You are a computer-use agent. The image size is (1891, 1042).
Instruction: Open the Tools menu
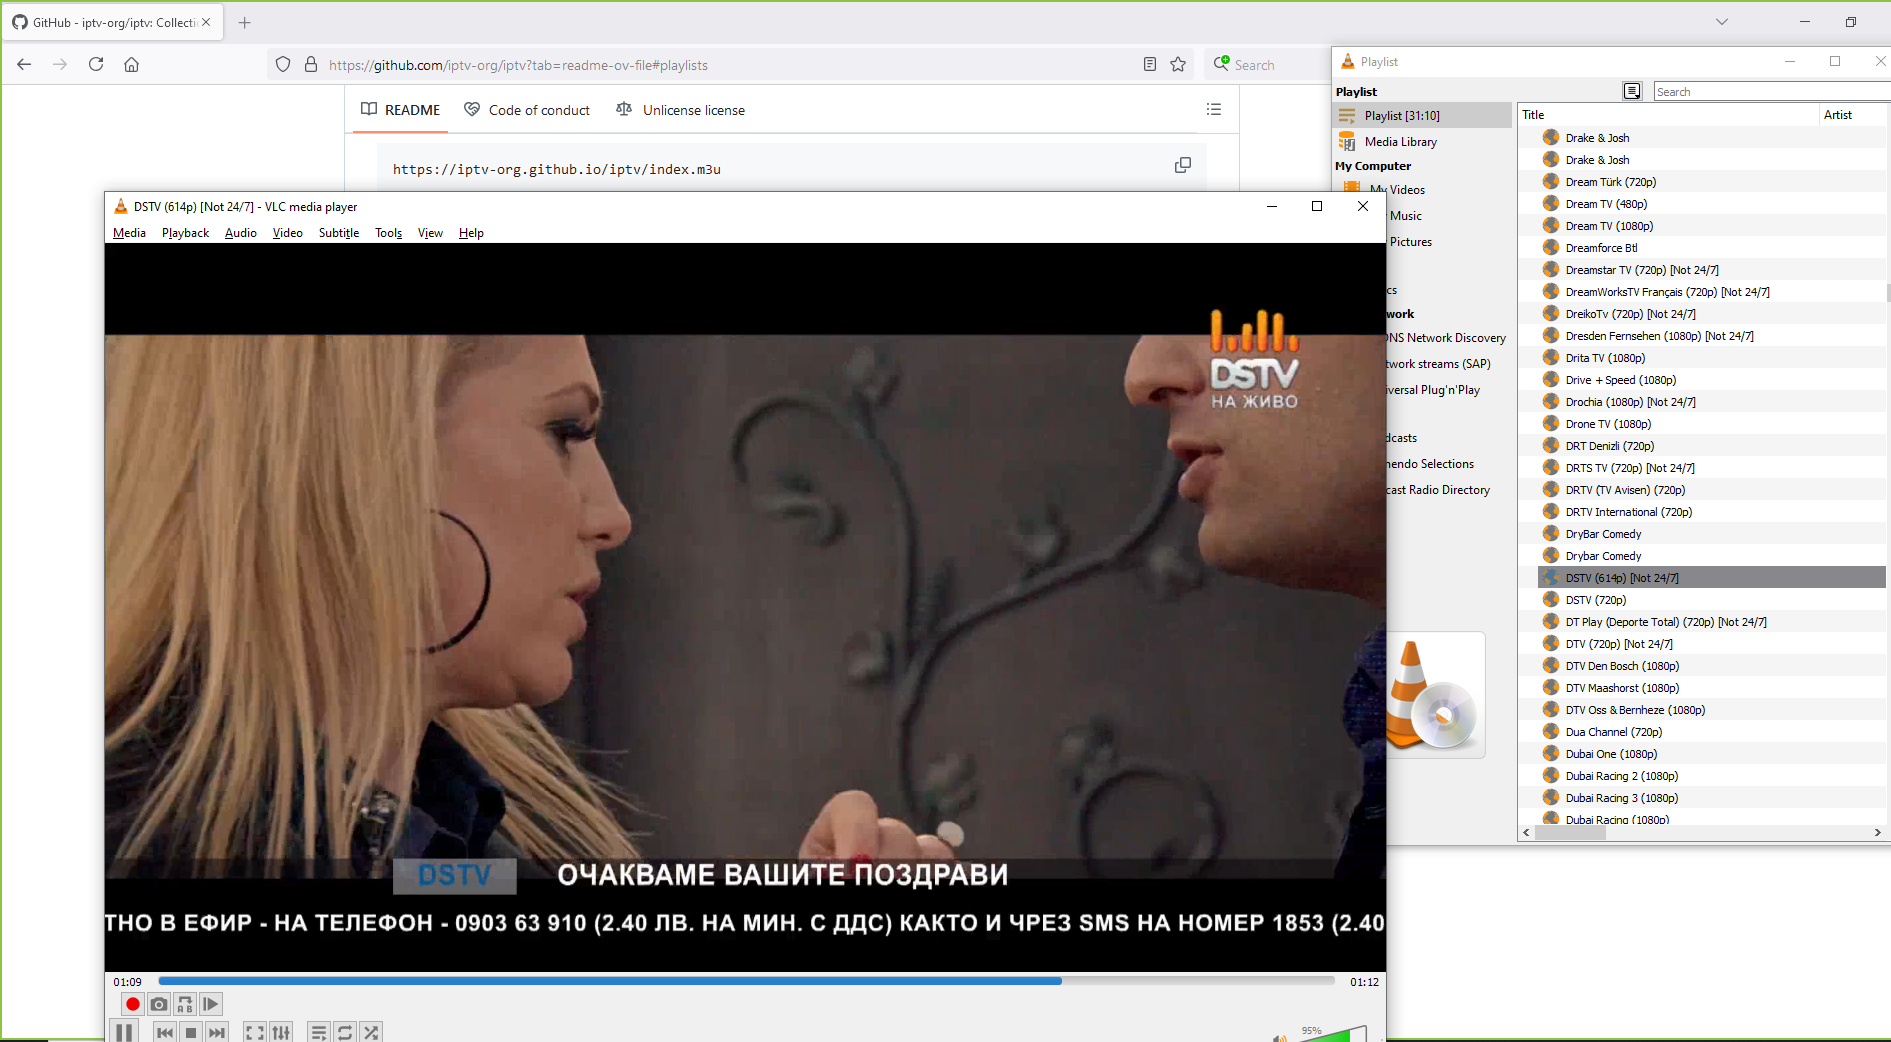[389, 233]
